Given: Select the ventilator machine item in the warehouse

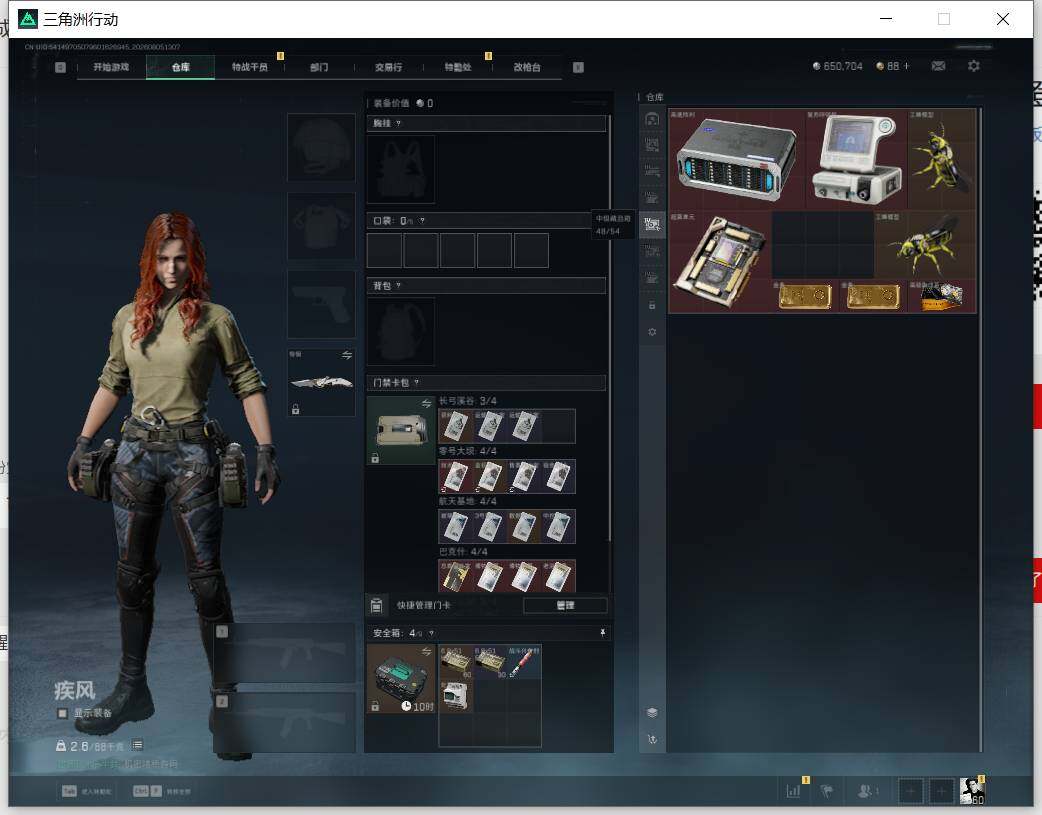Looking at the screenshot, I should pyautogui.click(x=856, y=160).
